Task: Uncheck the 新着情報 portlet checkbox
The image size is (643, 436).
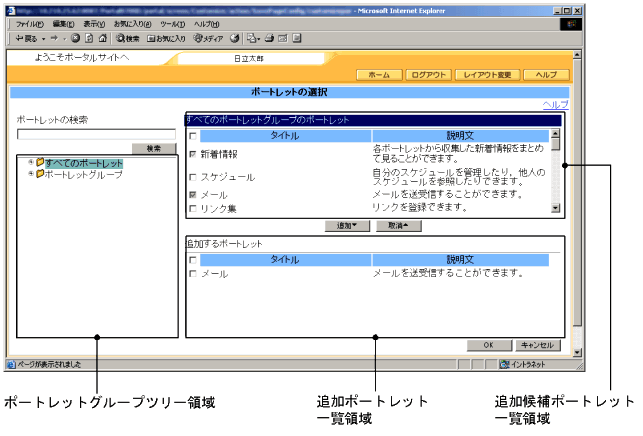Action: 193,155
